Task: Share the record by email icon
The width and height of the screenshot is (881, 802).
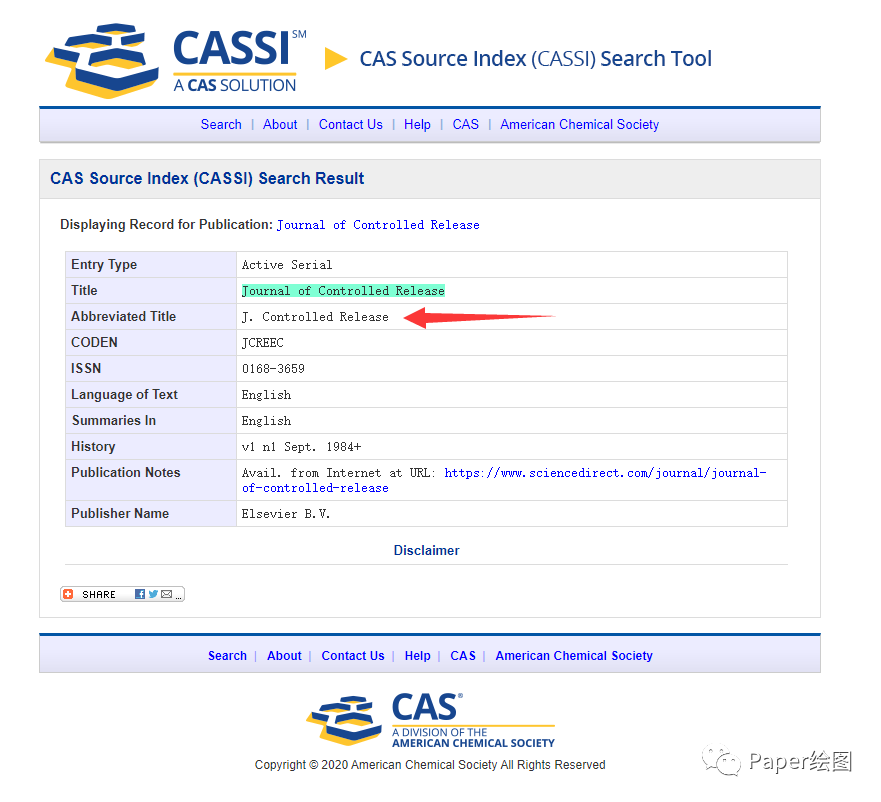Action: [x=166, y=594]
